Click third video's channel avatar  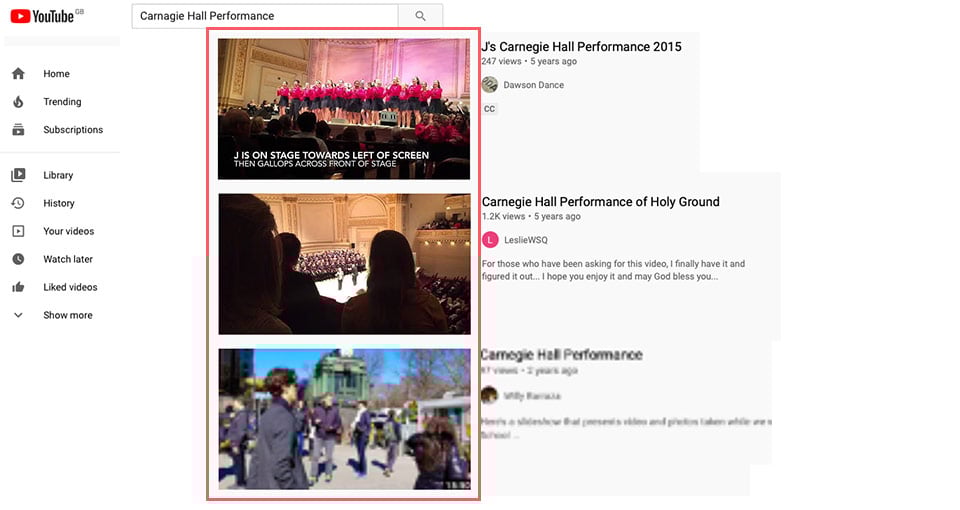489,396
